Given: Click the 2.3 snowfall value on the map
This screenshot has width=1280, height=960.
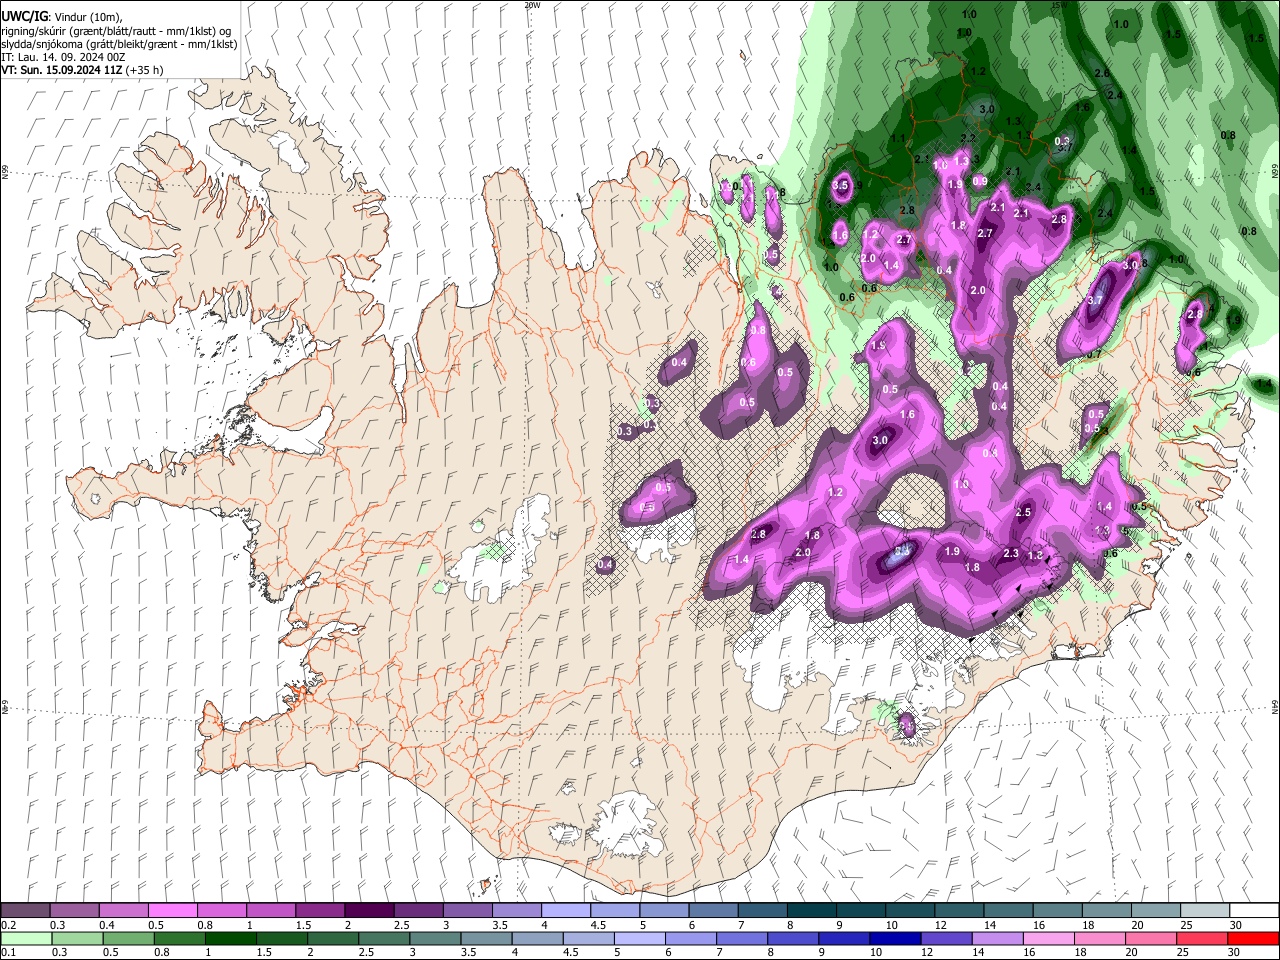Looking at the screenshot, I should (1011, 553).
